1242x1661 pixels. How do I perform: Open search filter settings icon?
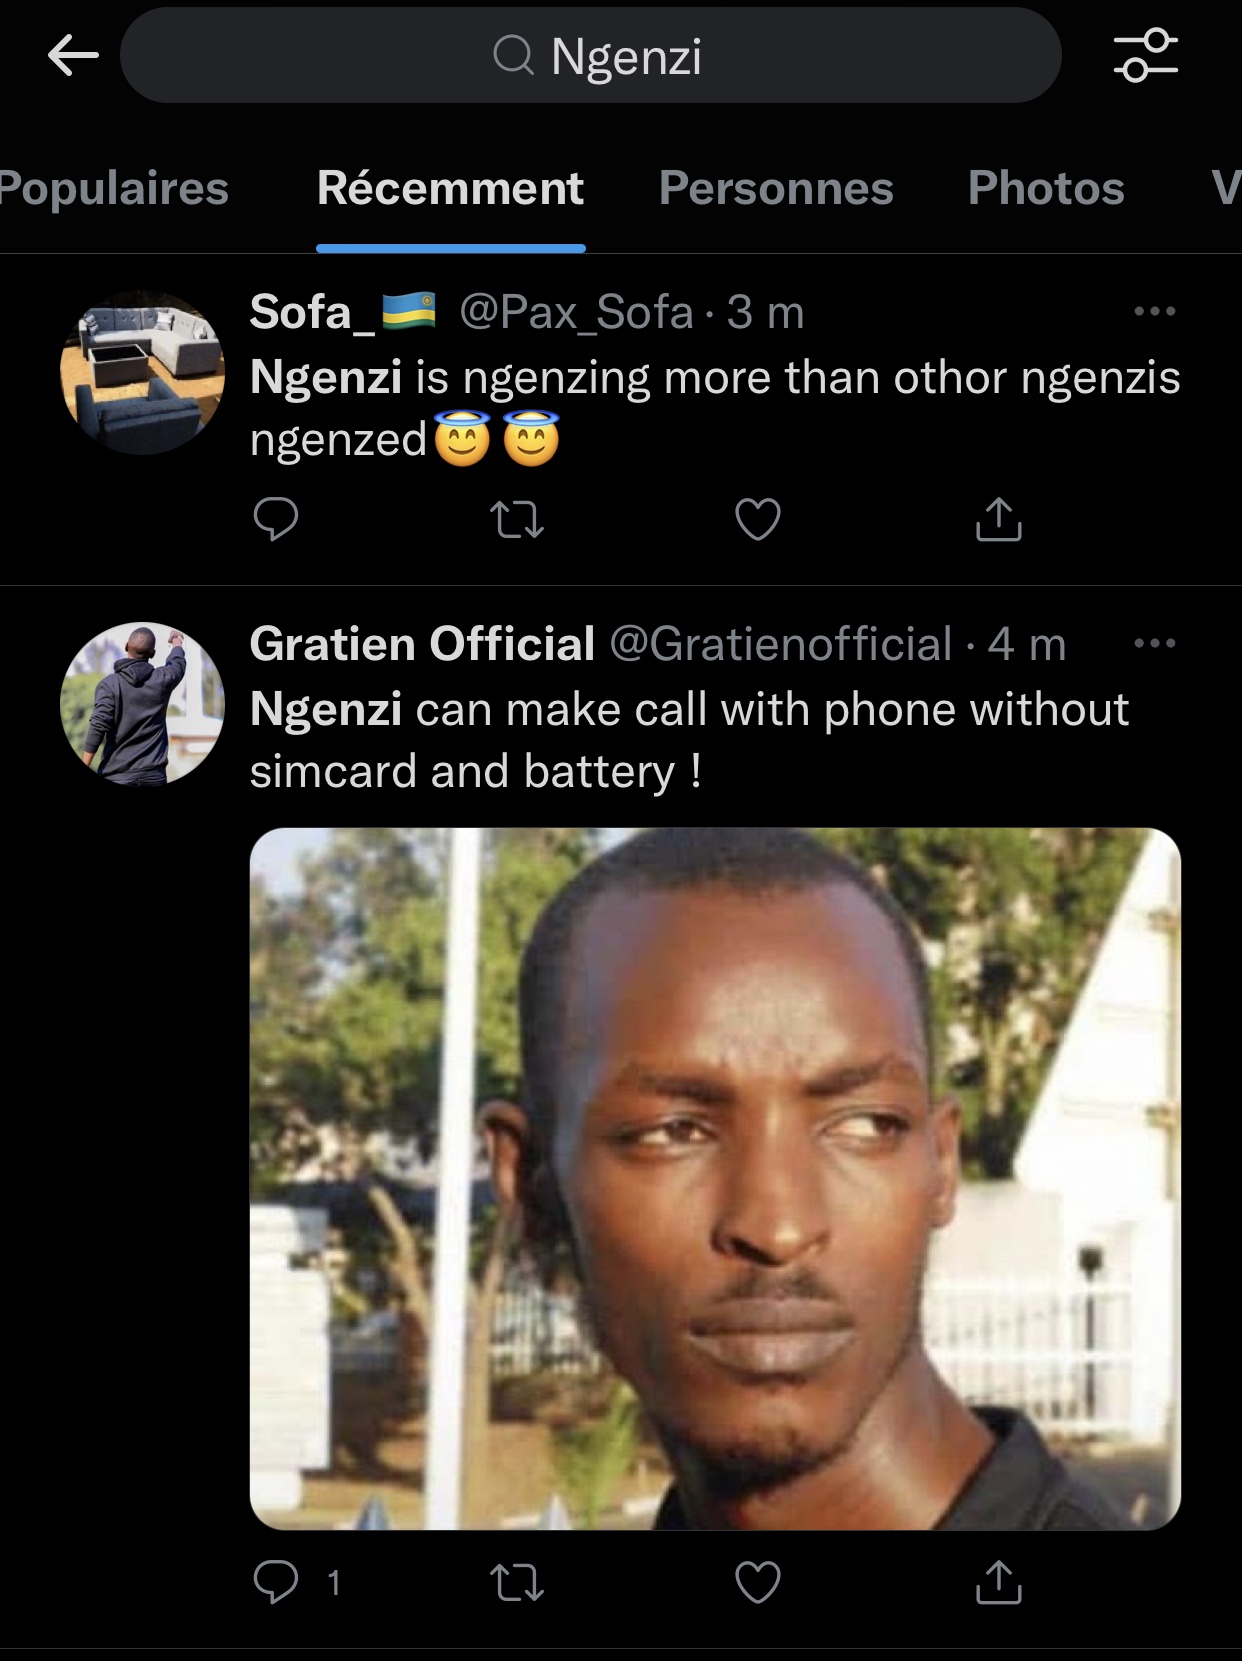coord(1145,55)
